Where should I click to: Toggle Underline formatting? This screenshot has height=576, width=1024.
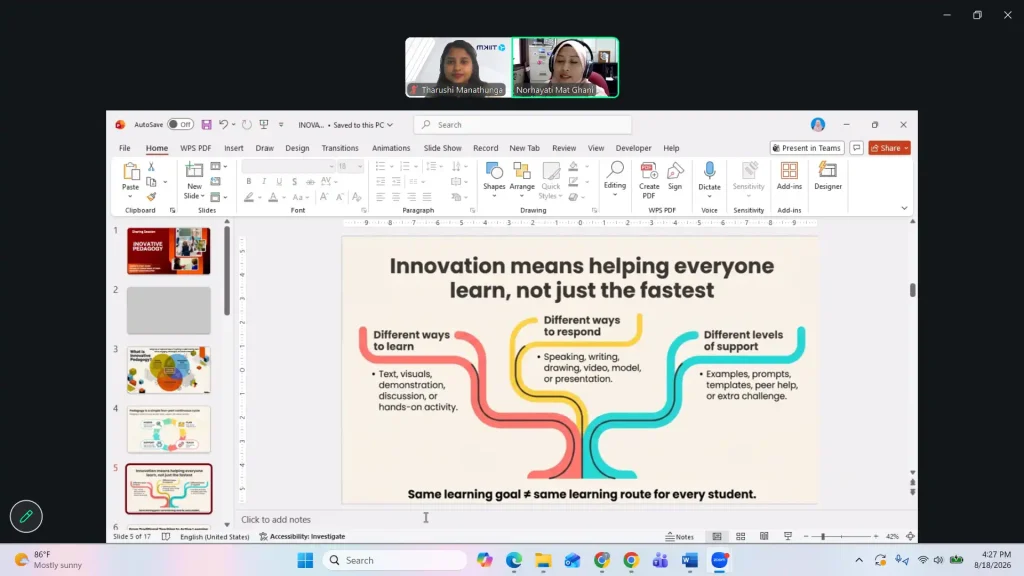tap(279, 182)
